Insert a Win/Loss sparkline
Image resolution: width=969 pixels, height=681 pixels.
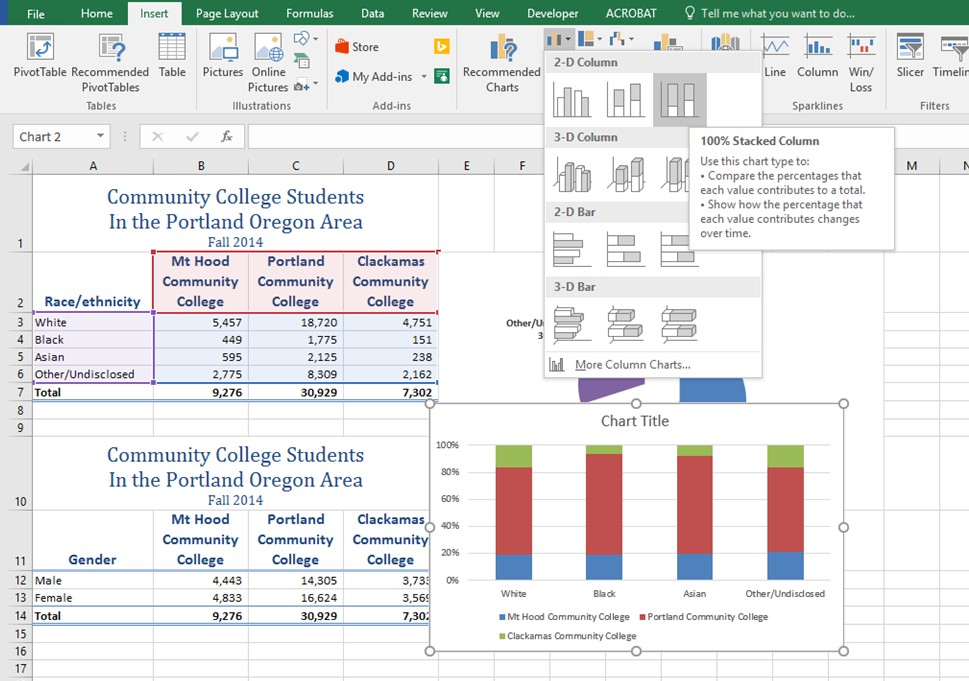tap(861, 63)
